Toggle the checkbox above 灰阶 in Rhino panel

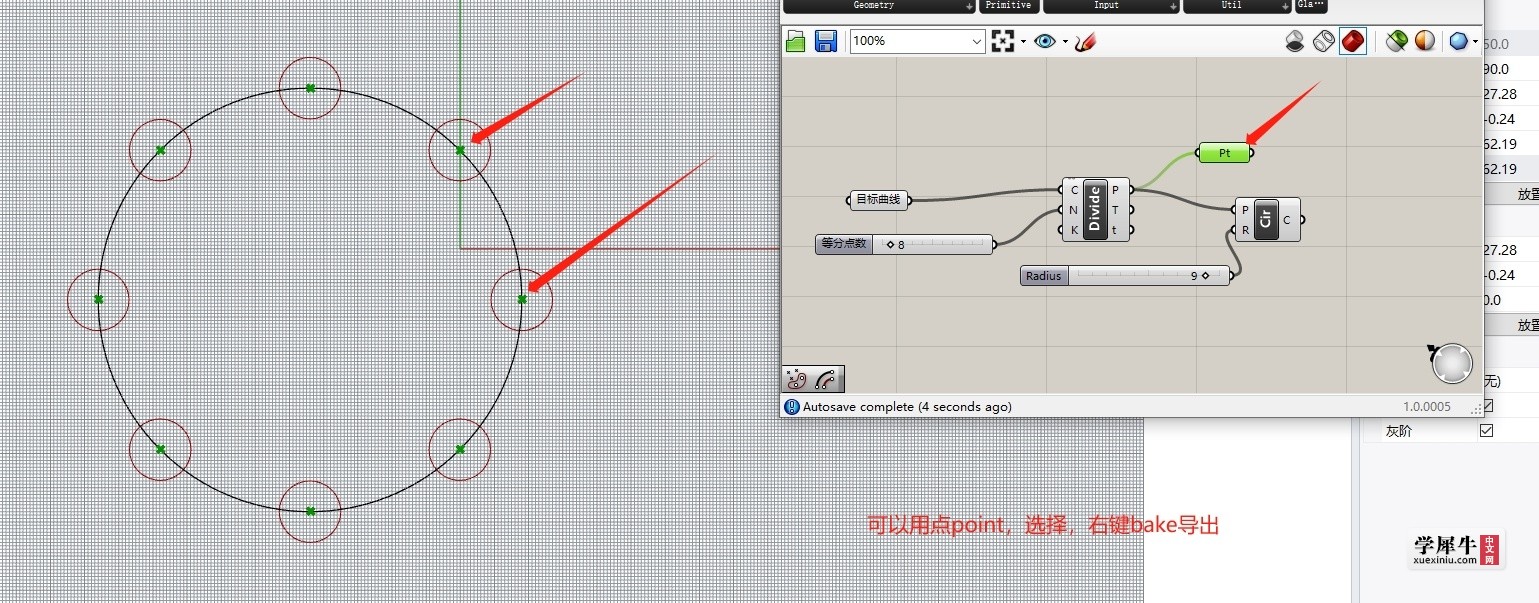coord(1487,406)
